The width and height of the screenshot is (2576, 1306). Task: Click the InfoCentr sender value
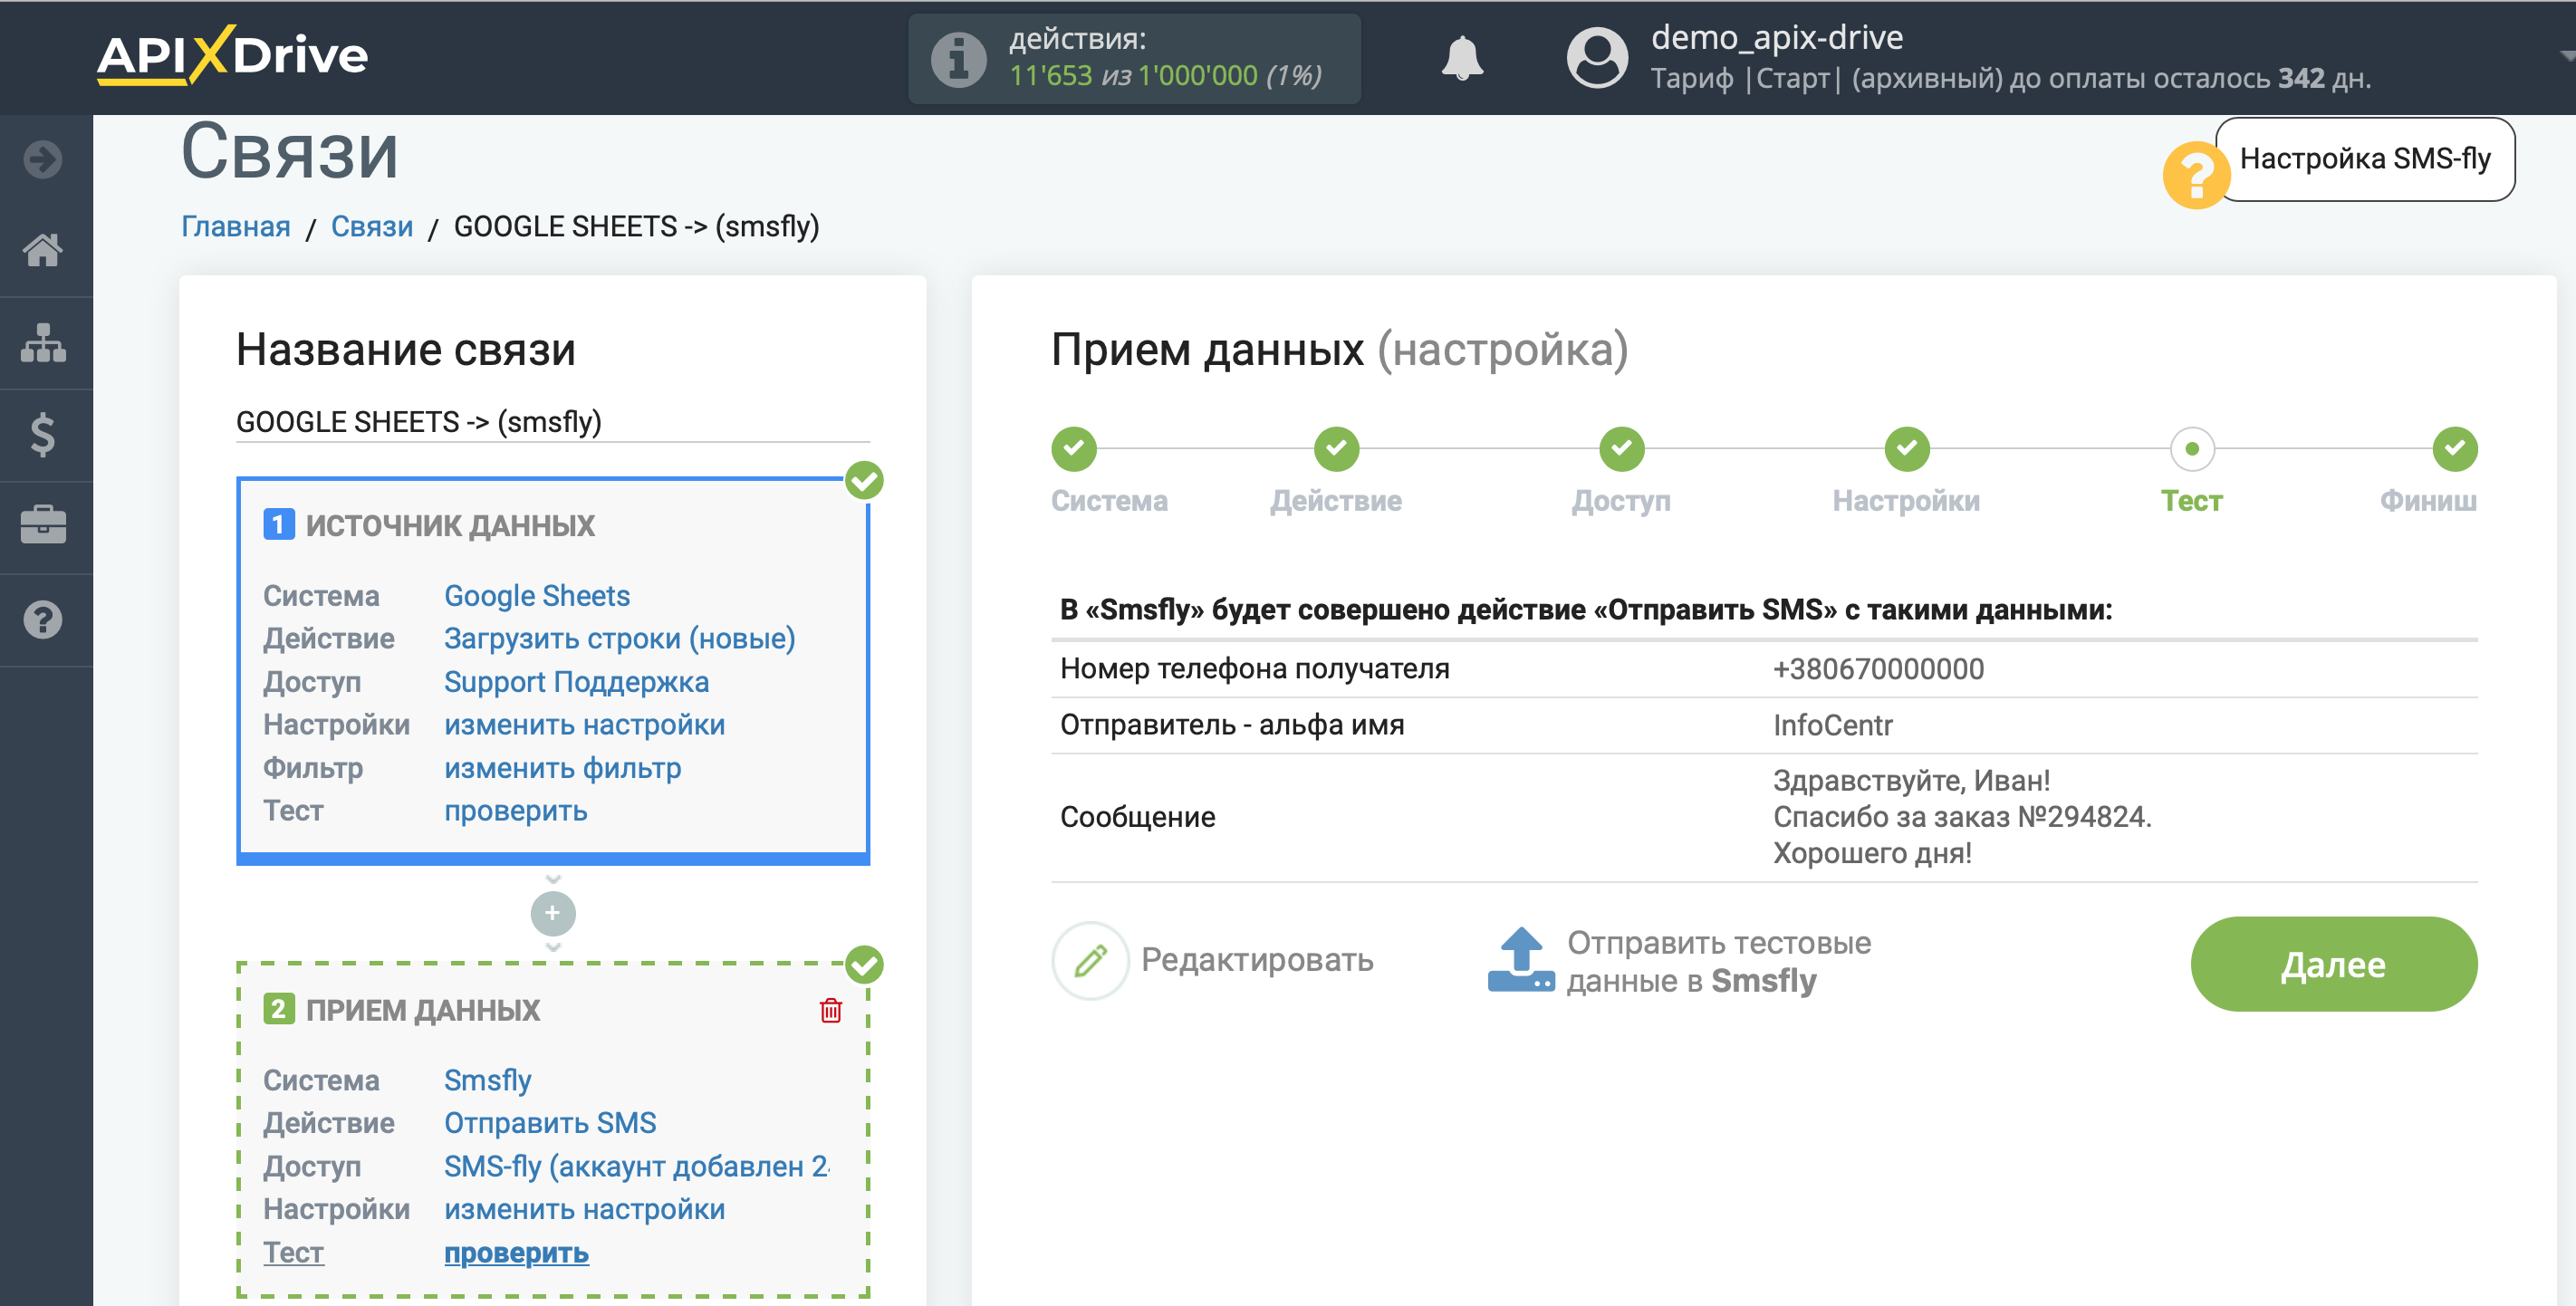pos(1832,725)
